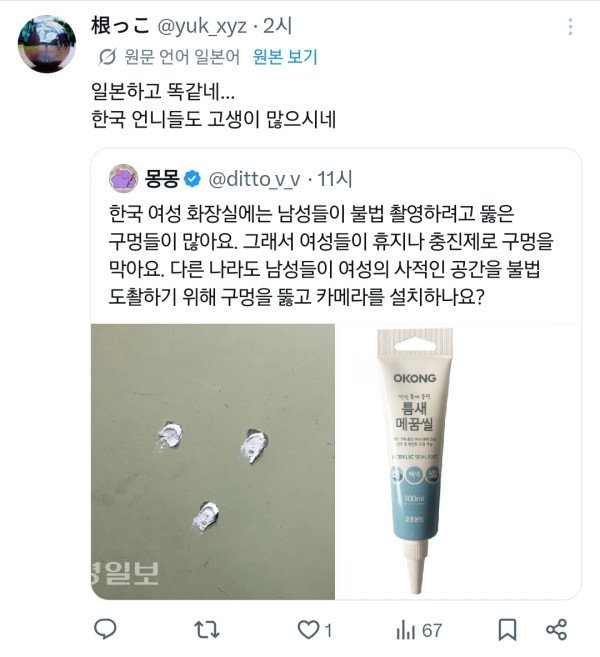
Task: Open the photo of filled wall holes
Action: (213, 461)
